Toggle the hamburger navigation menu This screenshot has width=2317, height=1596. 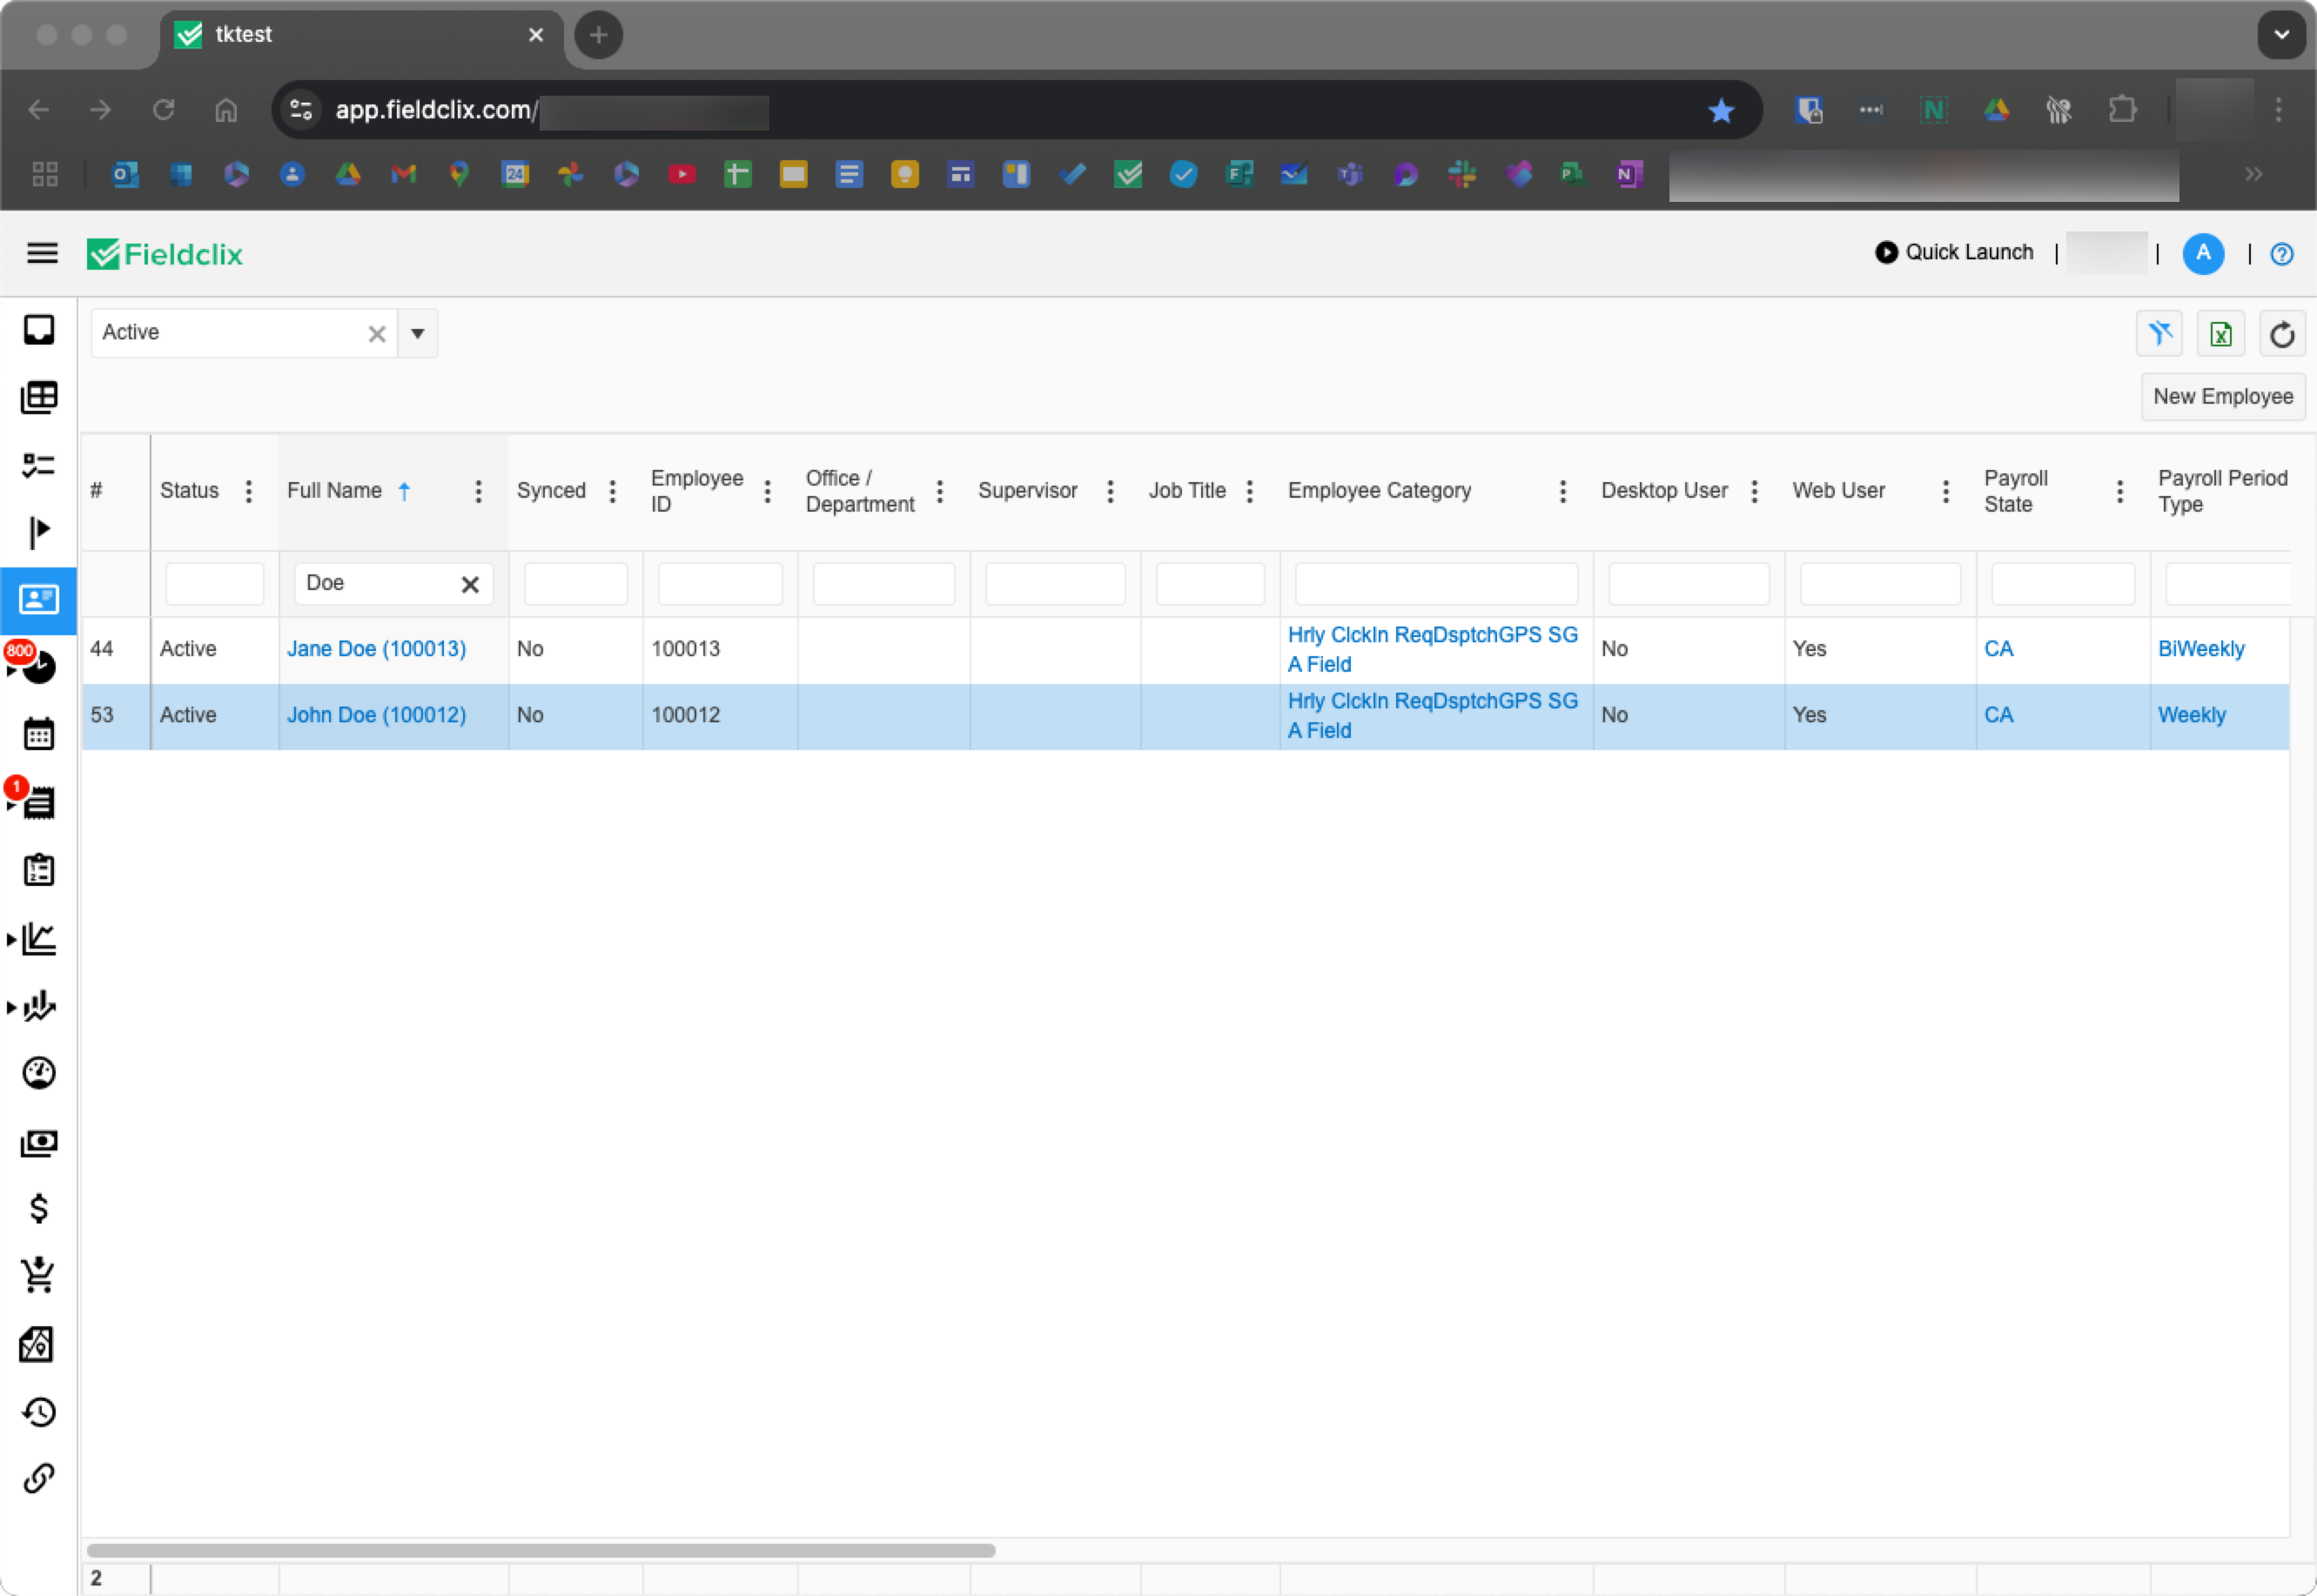click(42, 254)
